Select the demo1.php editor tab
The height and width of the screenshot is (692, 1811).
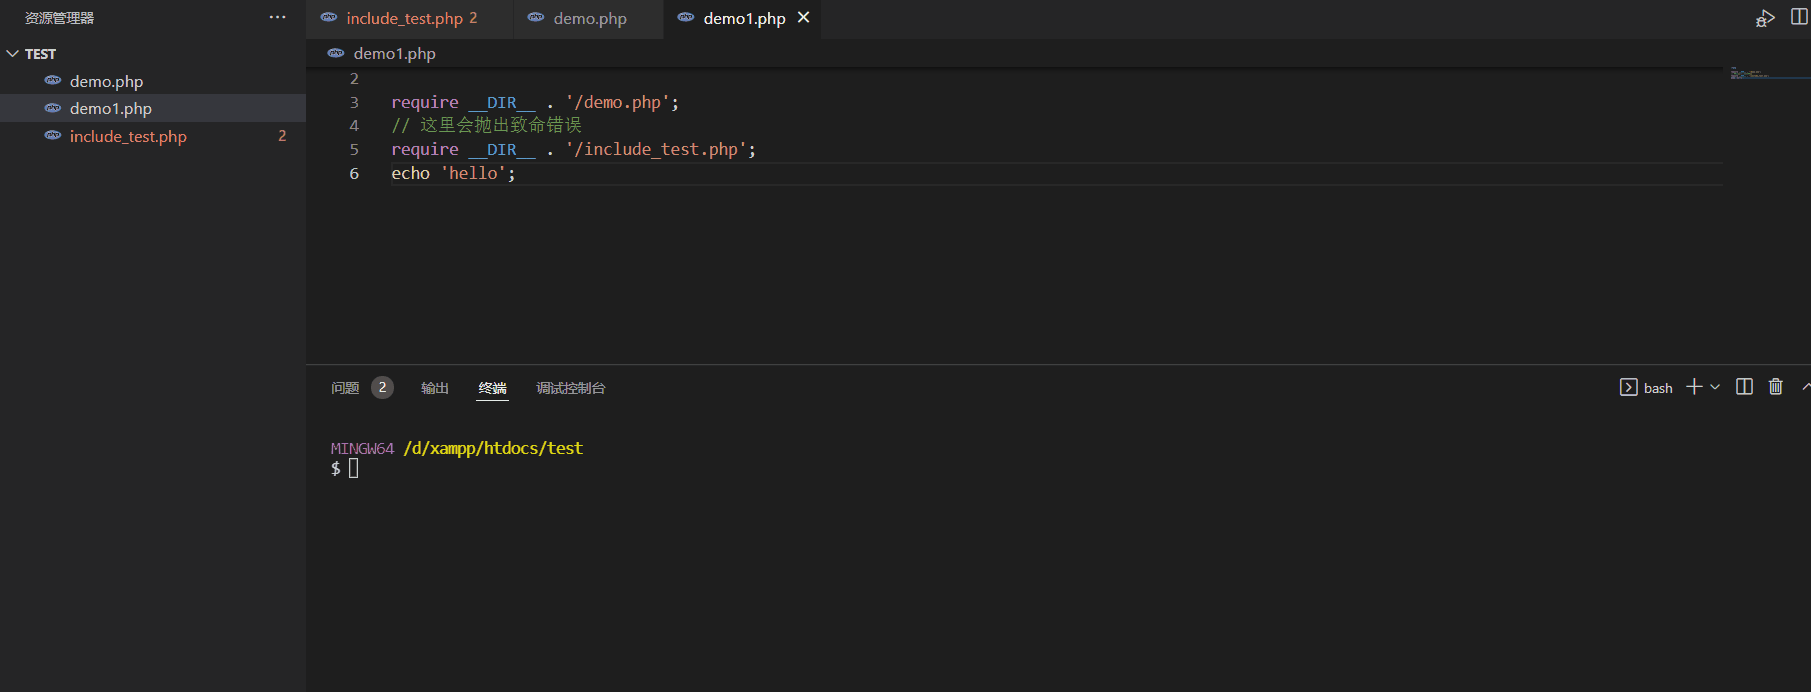click(x=744, y=18)
